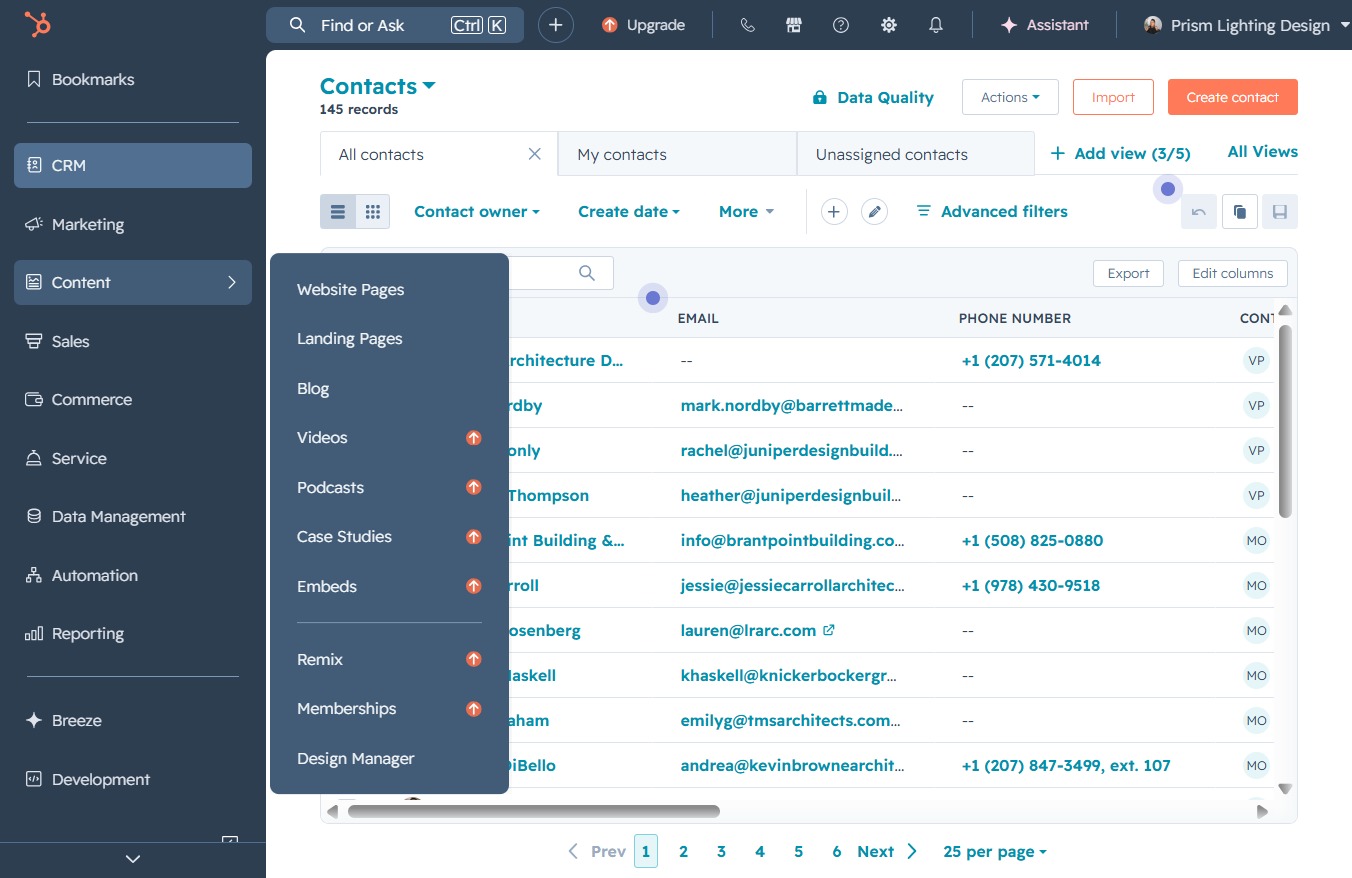Open Reporting in the sidebar
The image size is (1352, 878).
coord(133,633)
